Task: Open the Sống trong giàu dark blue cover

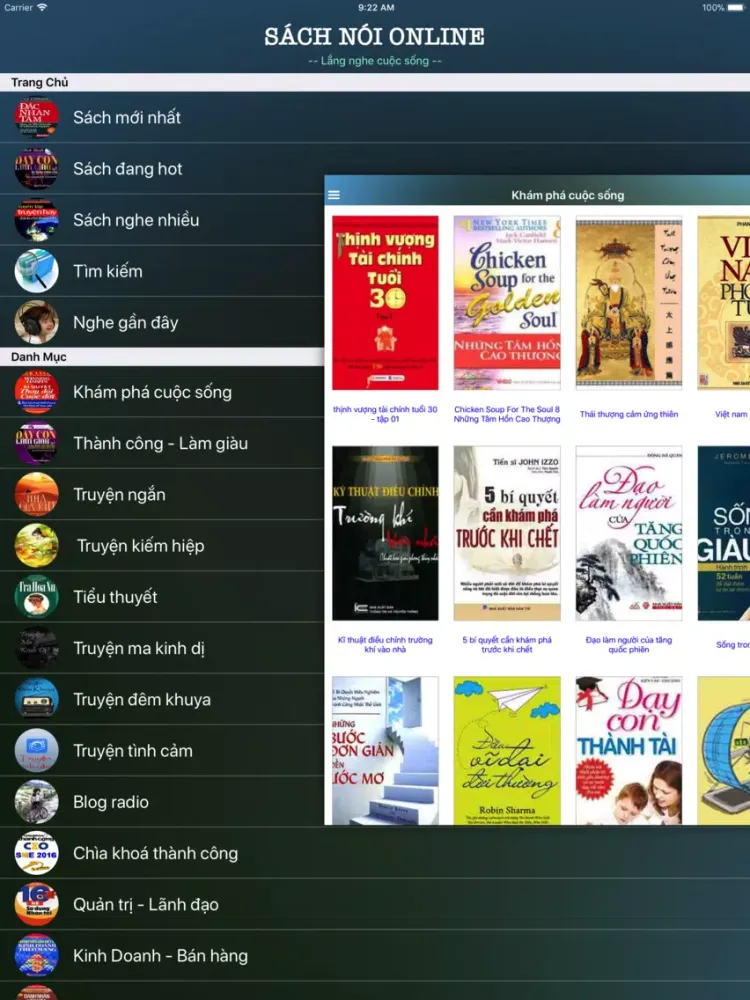Action: click(x=724, y=533)
